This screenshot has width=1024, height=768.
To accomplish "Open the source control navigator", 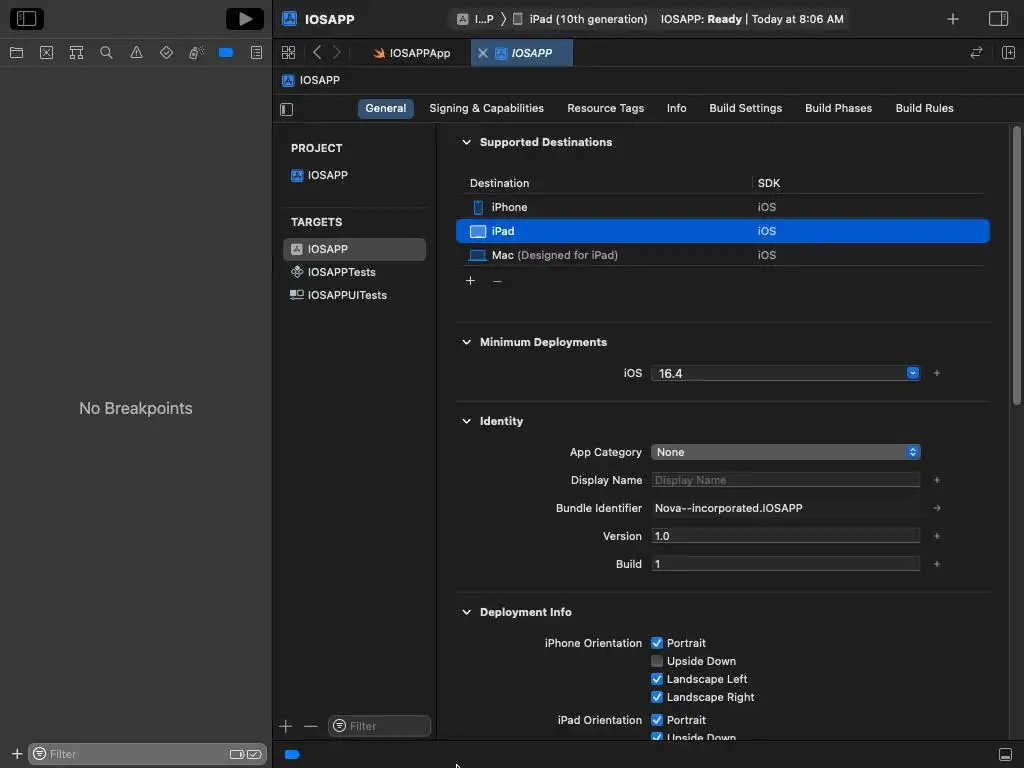I will click(x=46, y=53).
